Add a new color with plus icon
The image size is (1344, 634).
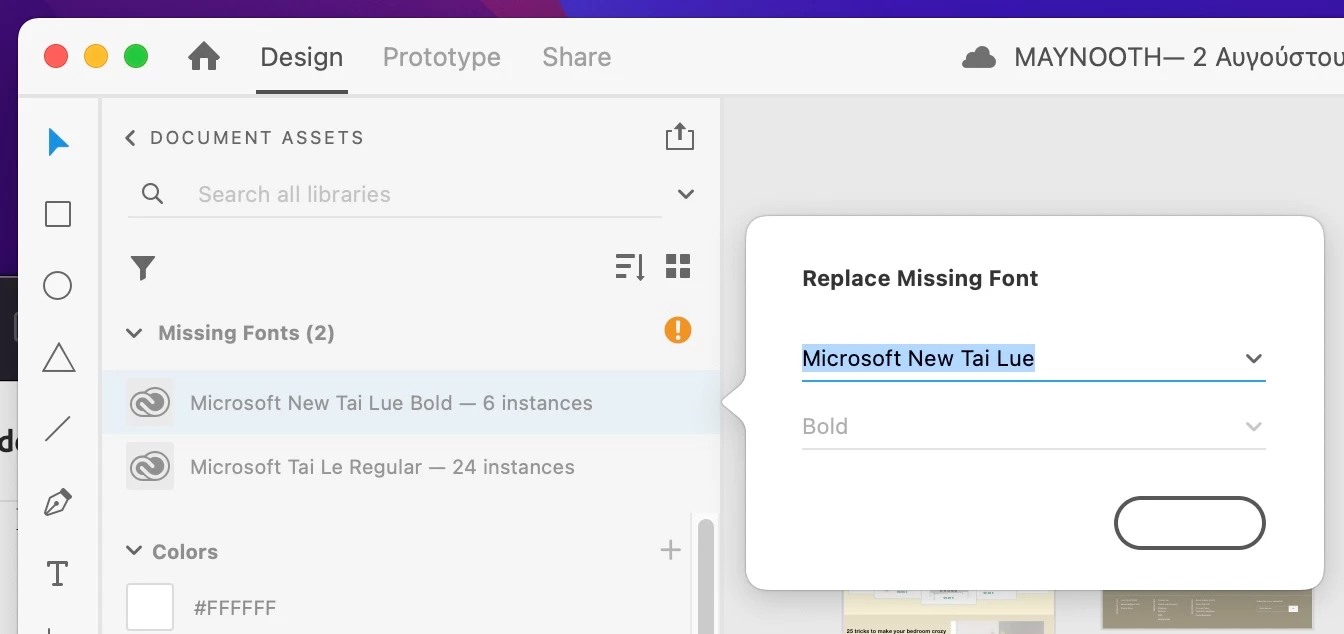click(x=671, y=550)
